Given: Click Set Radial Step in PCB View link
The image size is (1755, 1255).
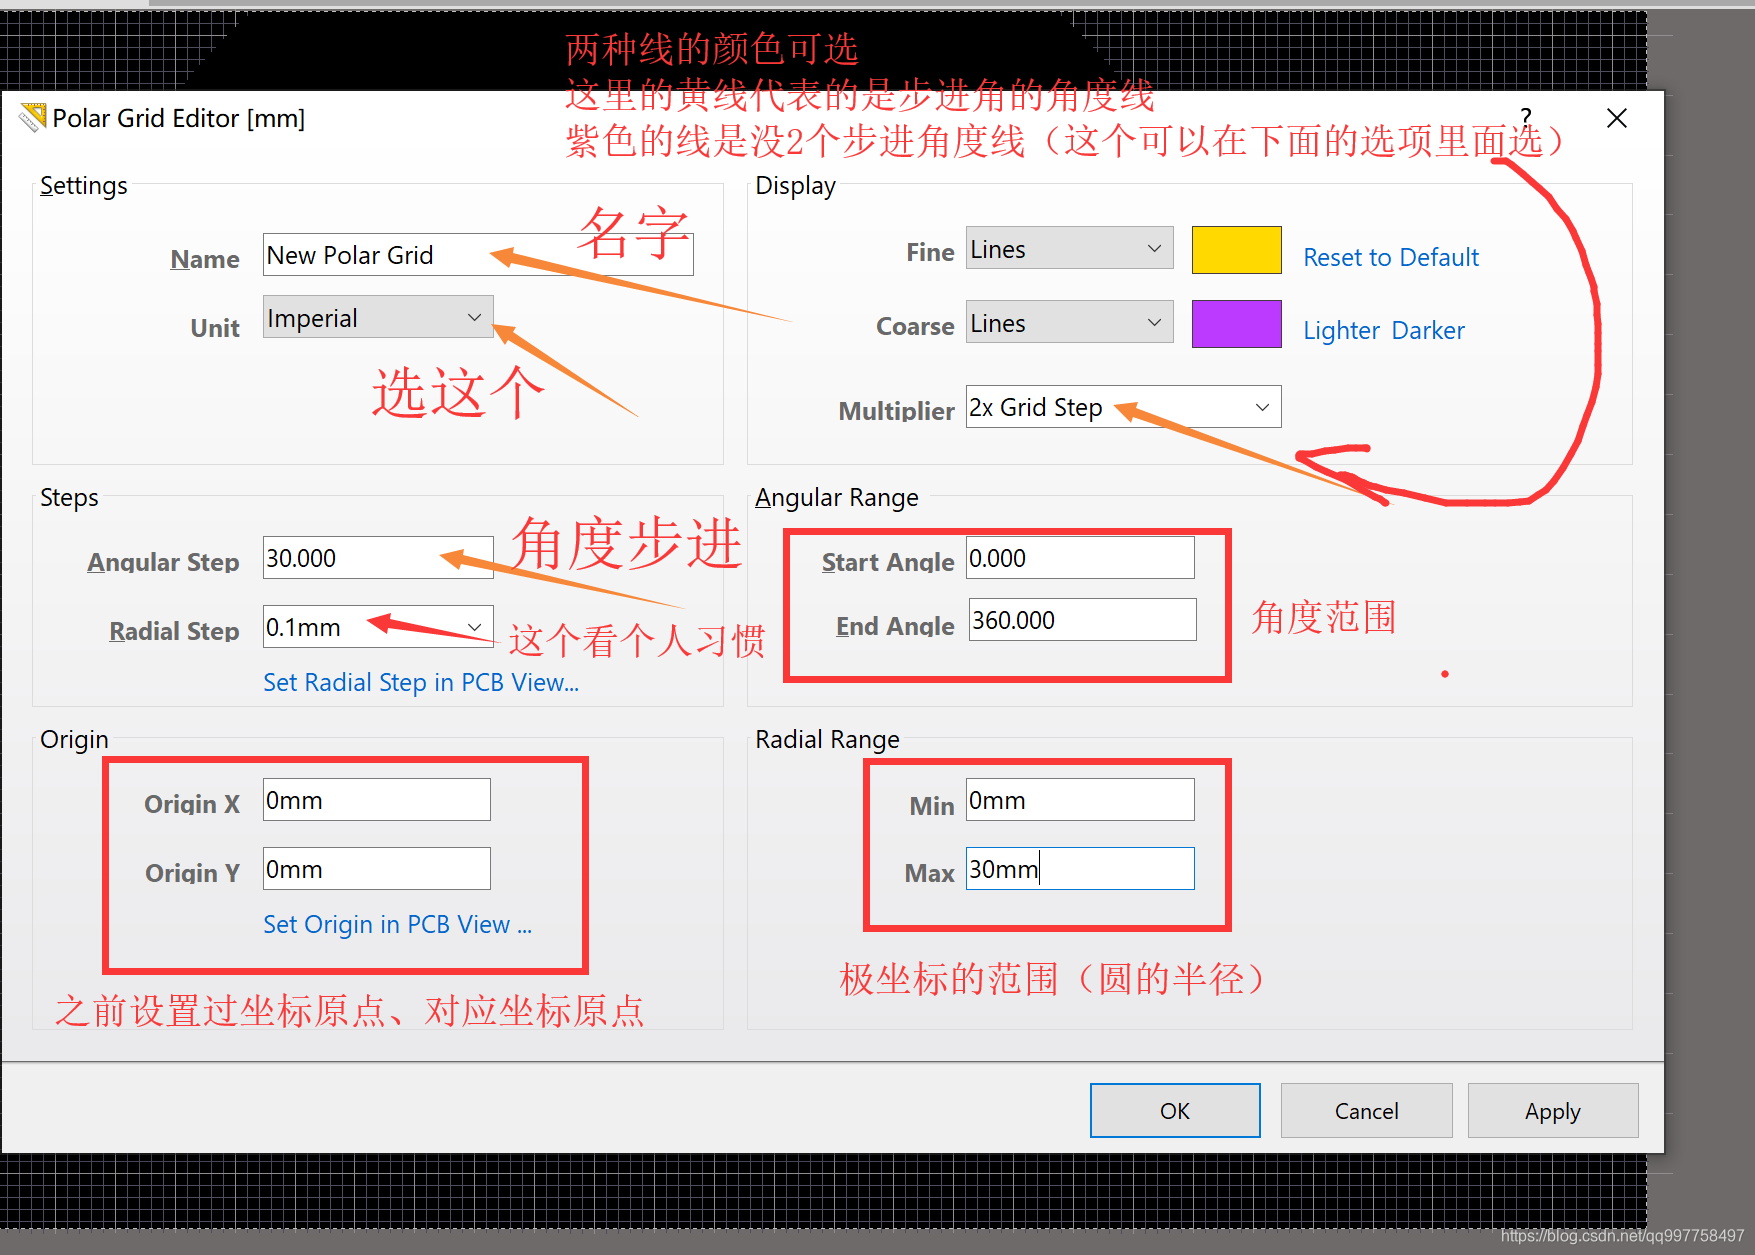Looking at the screenshot, I should click(420, 683).
